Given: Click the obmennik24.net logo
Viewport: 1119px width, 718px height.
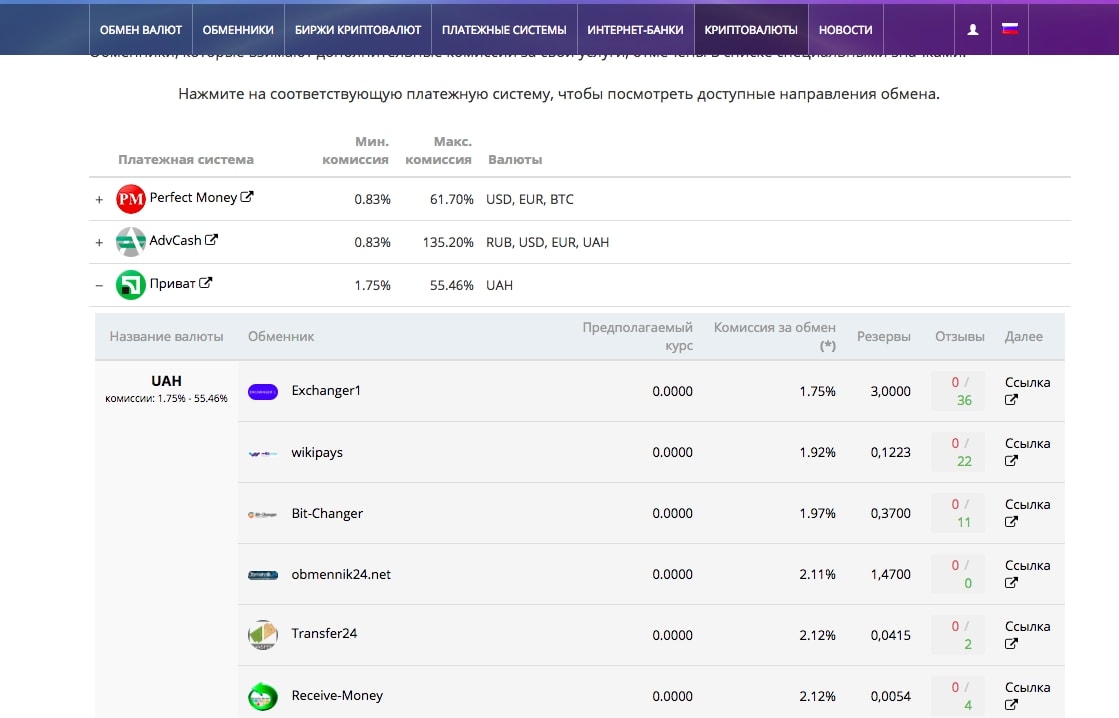Looking at the screenshot, I should click(263, 575).
